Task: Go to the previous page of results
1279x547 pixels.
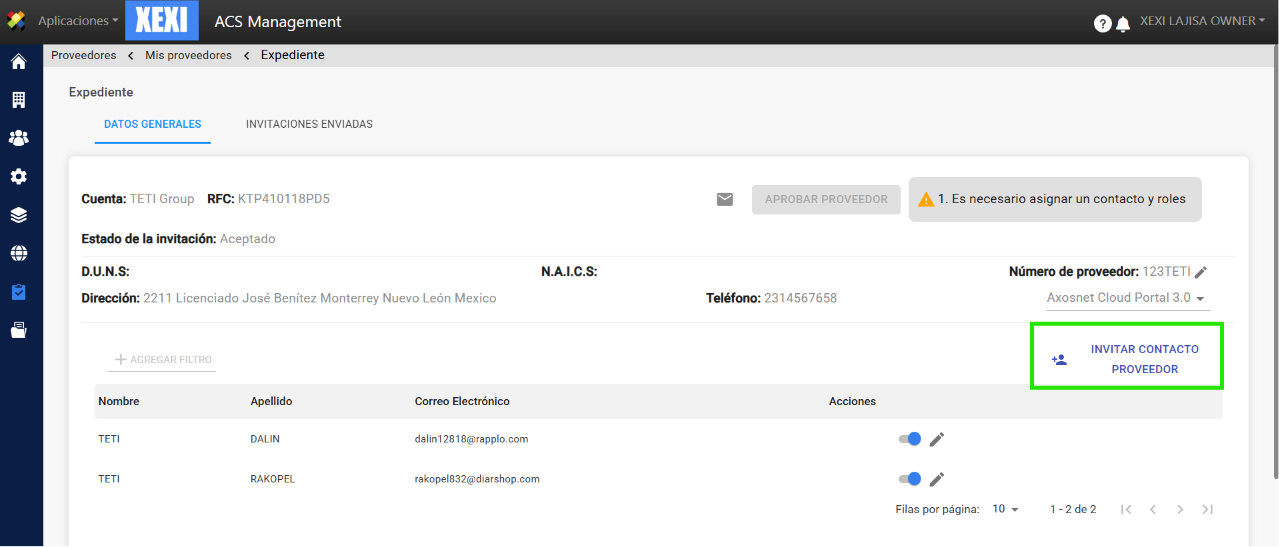Action: pyautogui.click(x=1153, y=509)
